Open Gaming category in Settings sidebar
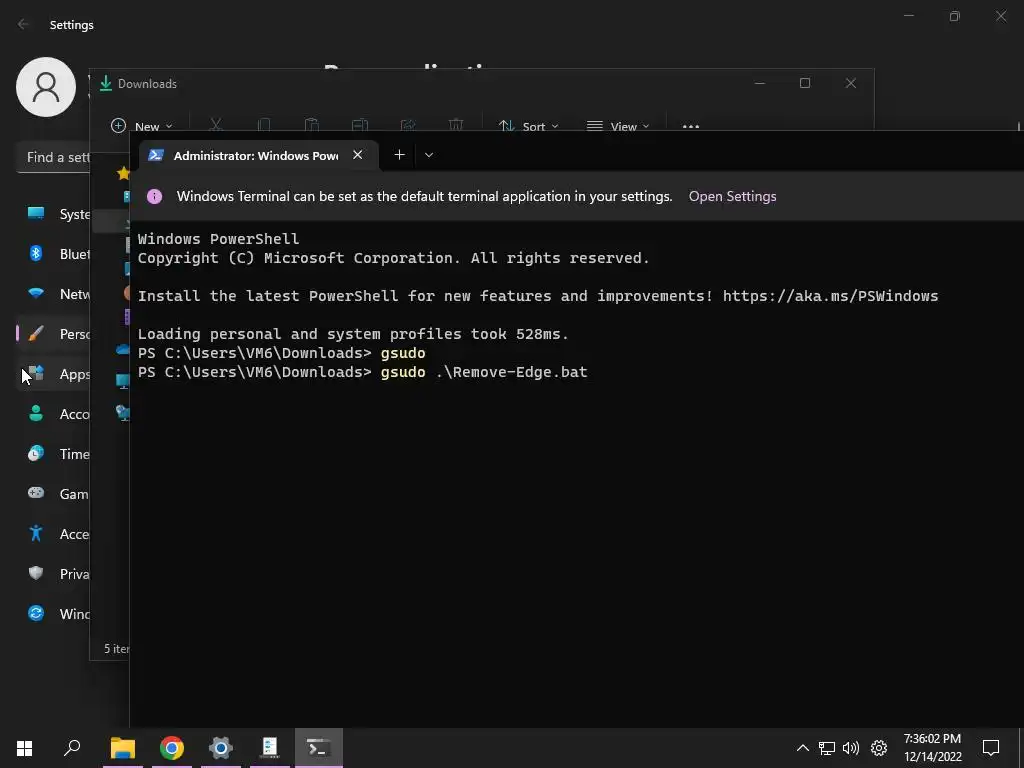 [x=52, y=494]
